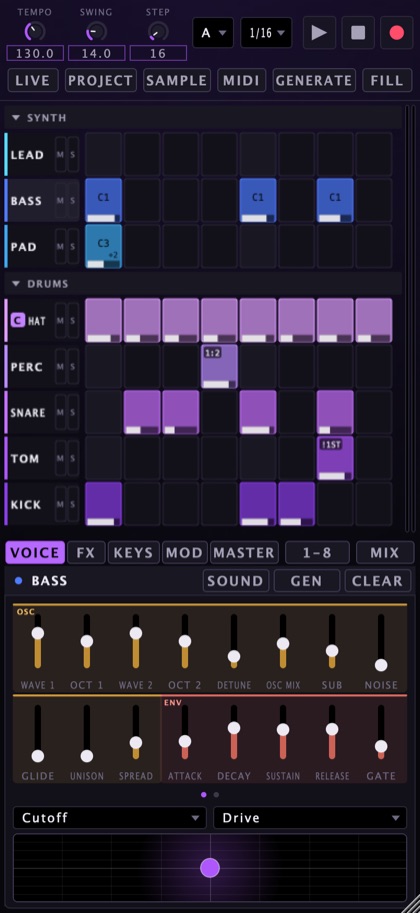Viewport: 420px width, 913px height.
Task: Arm recording with the red record button
Action: coord(397,33)
